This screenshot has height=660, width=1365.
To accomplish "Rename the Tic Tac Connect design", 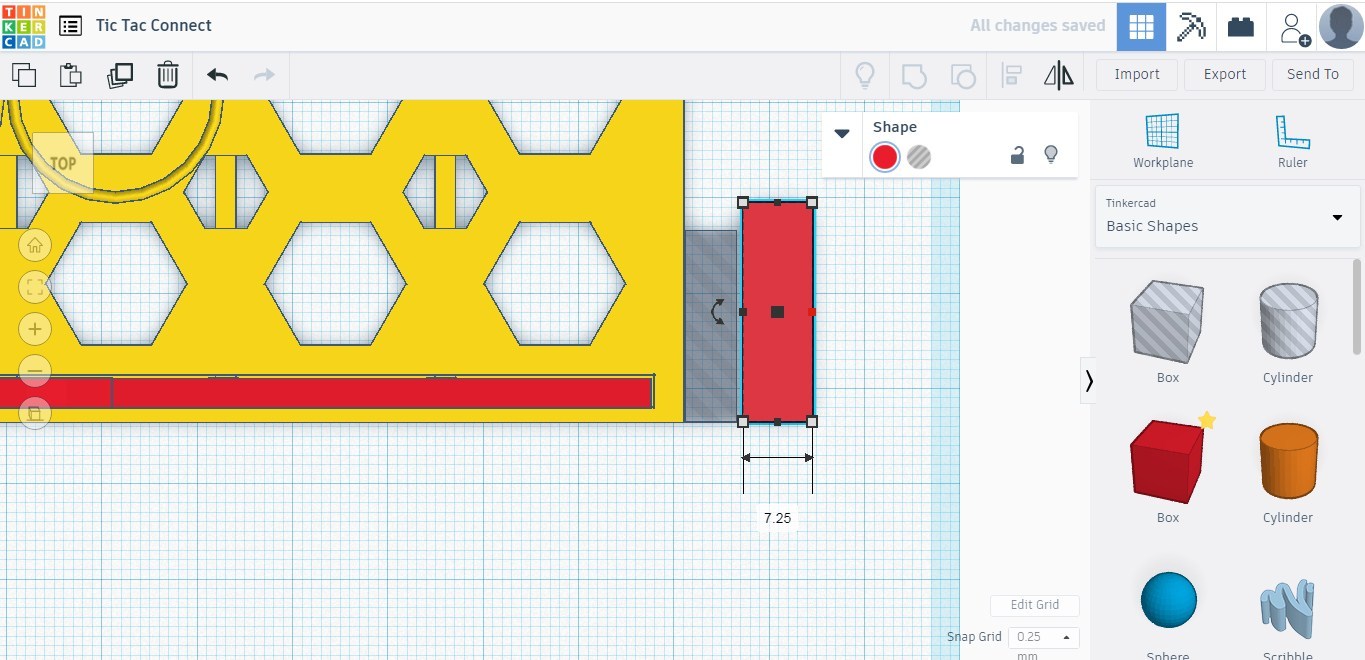I will 154,26.
